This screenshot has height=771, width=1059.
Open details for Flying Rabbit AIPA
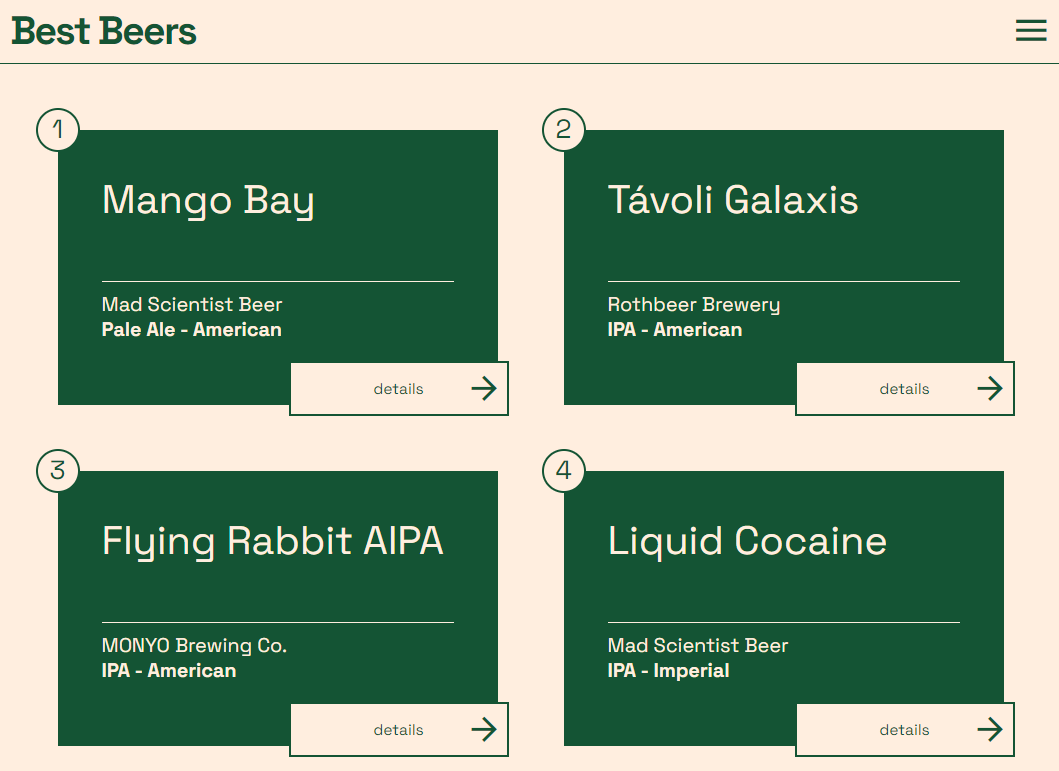pyautogui.click(x=399, y=730)
